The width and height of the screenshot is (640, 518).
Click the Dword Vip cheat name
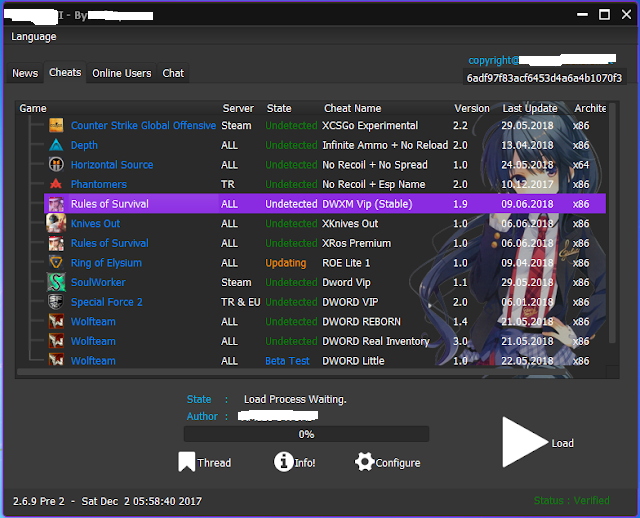point(346,282)
